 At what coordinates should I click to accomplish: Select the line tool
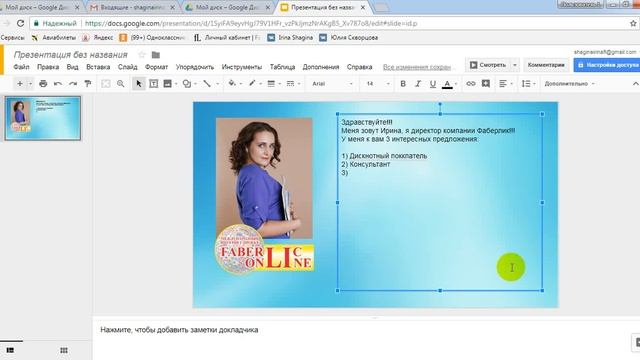coord(207,84)
